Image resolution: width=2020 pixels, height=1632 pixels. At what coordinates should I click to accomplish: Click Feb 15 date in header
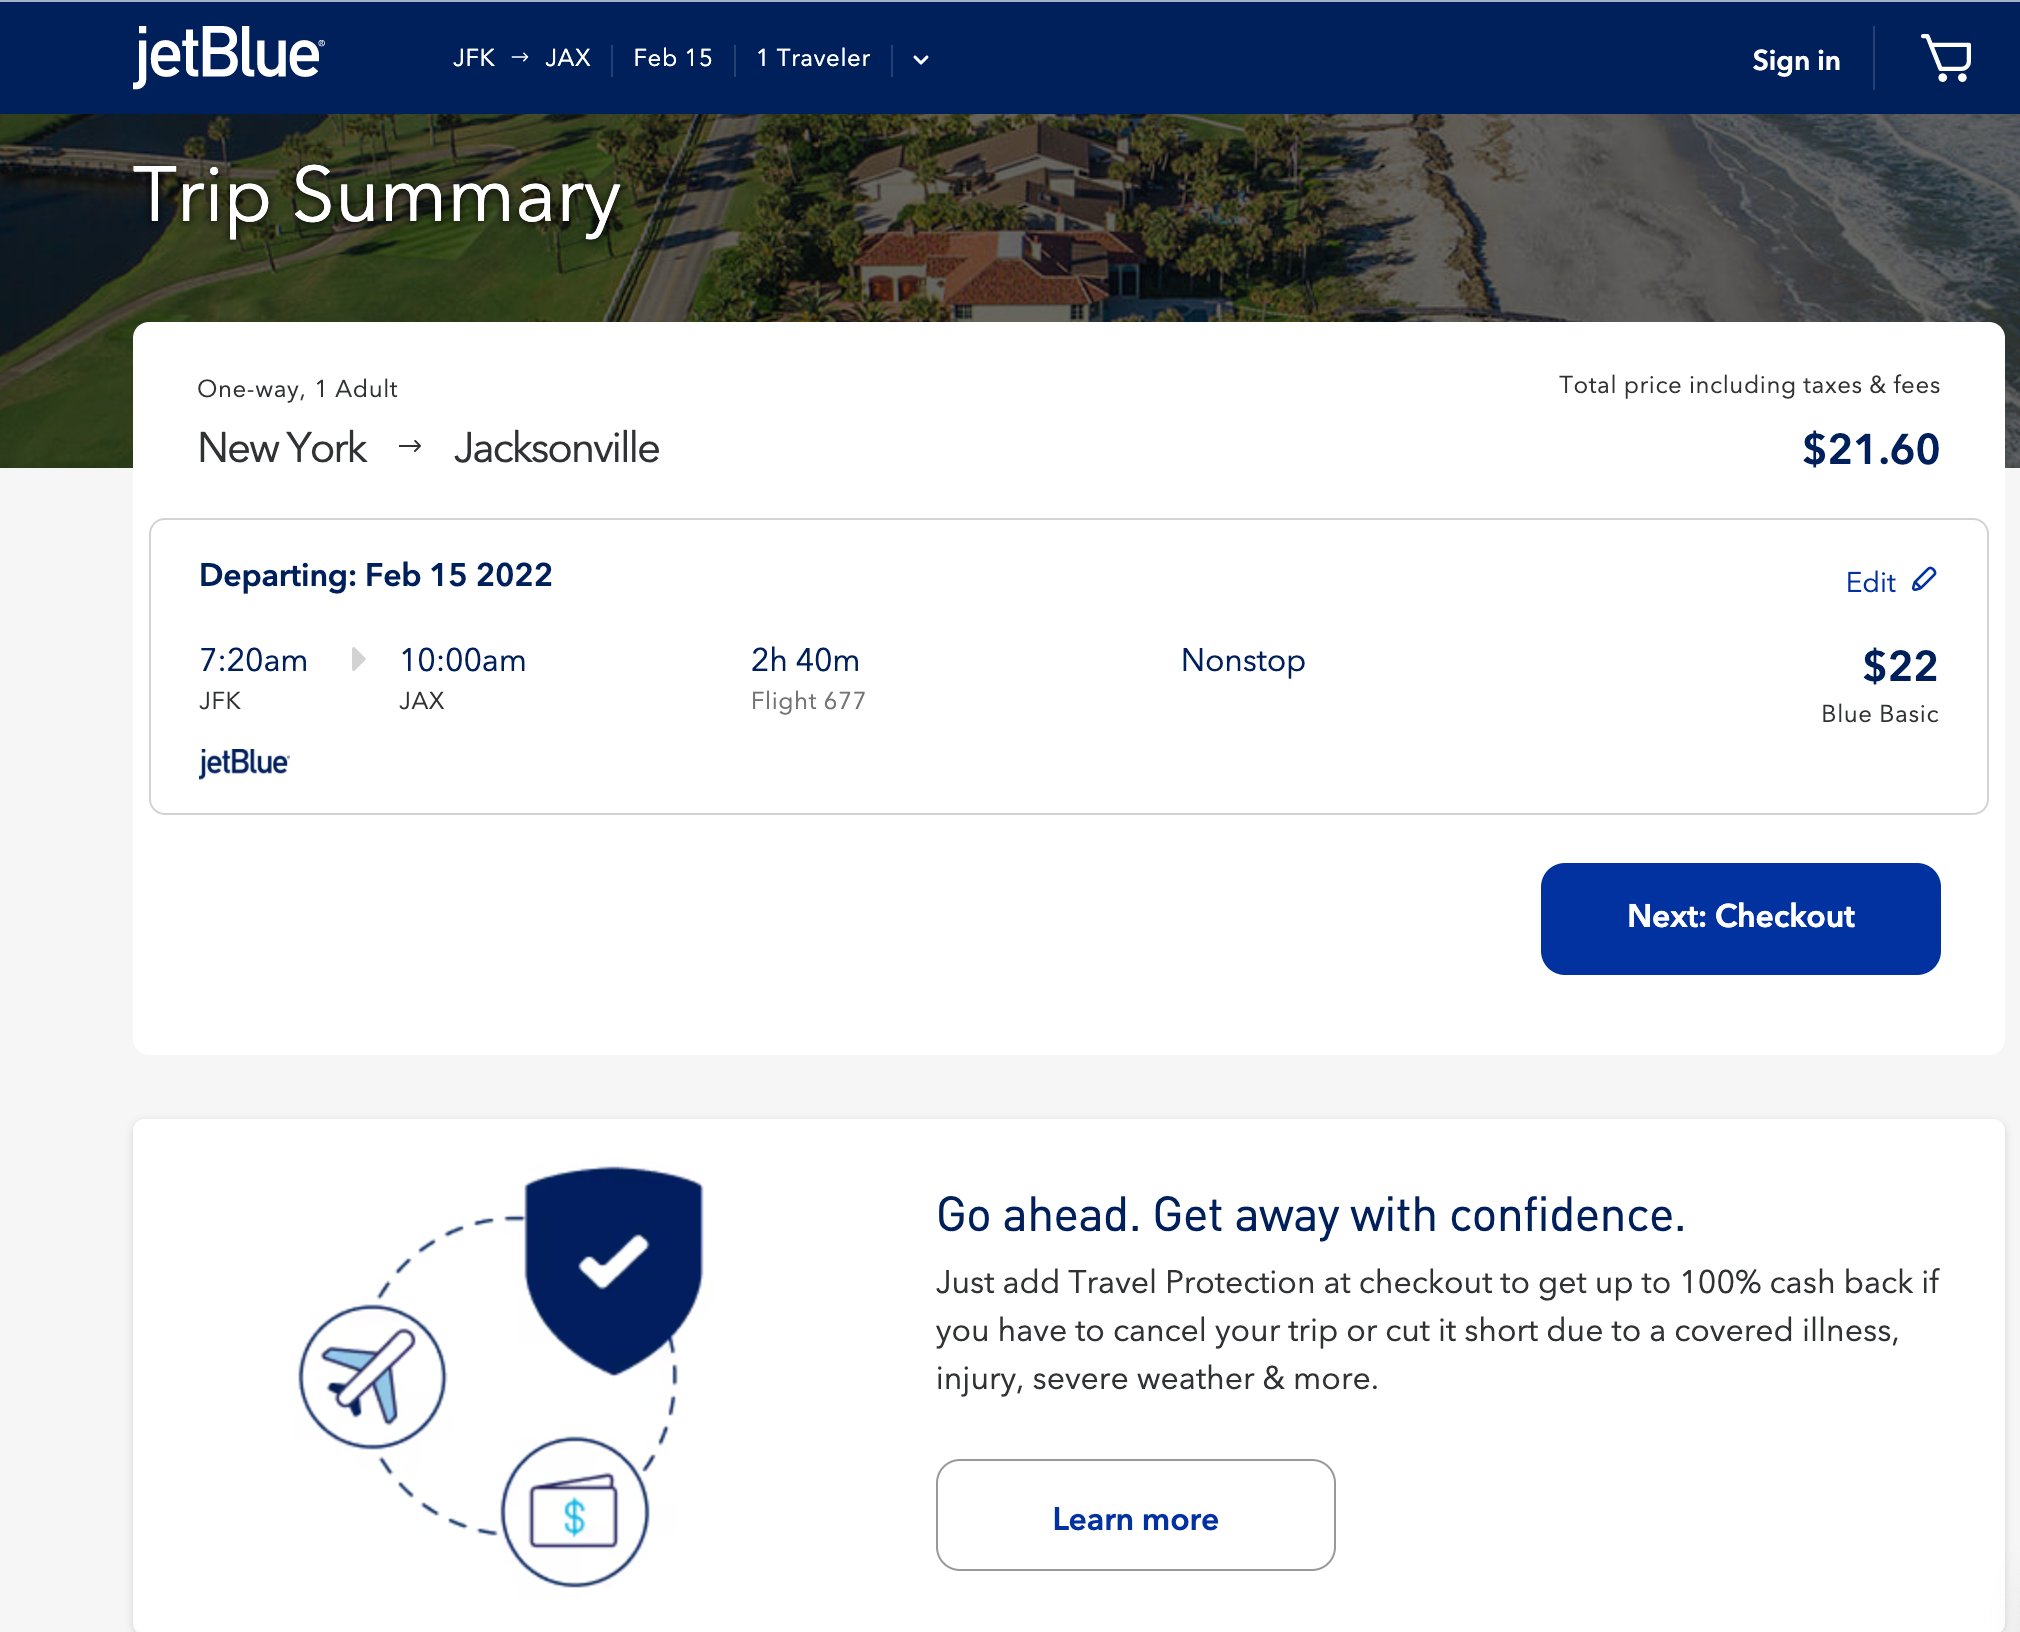(x=673, y=58)
